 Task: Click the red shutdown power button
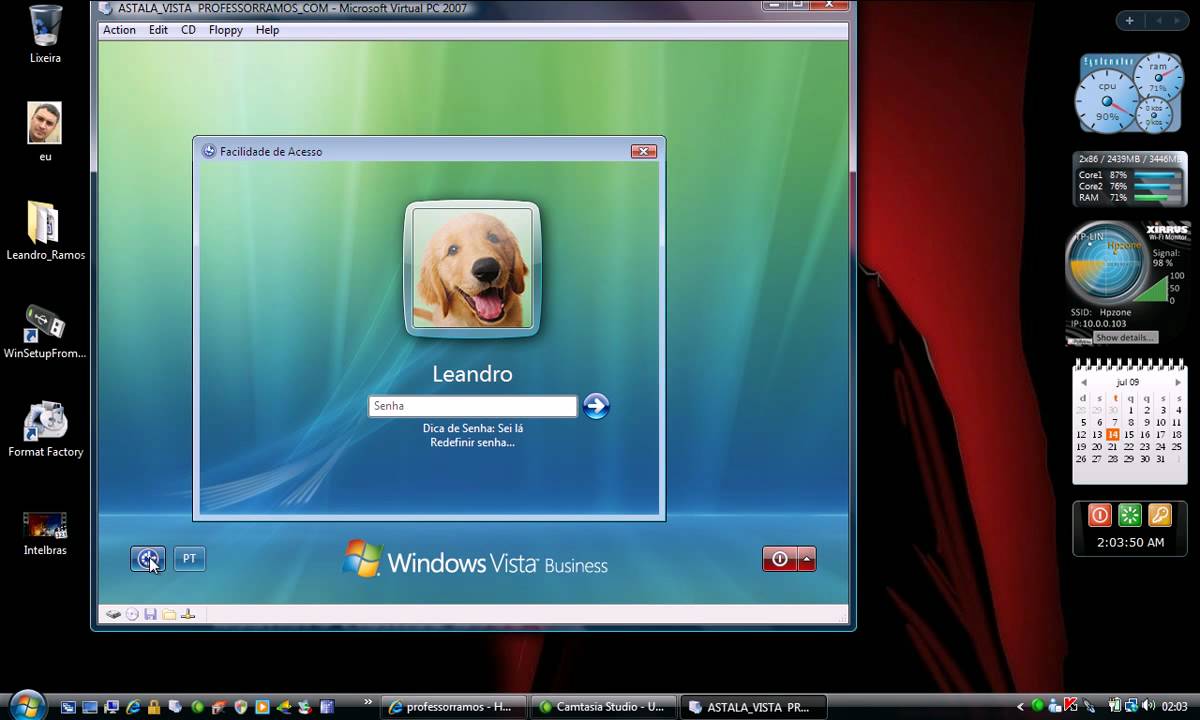(x=780, y=559)
